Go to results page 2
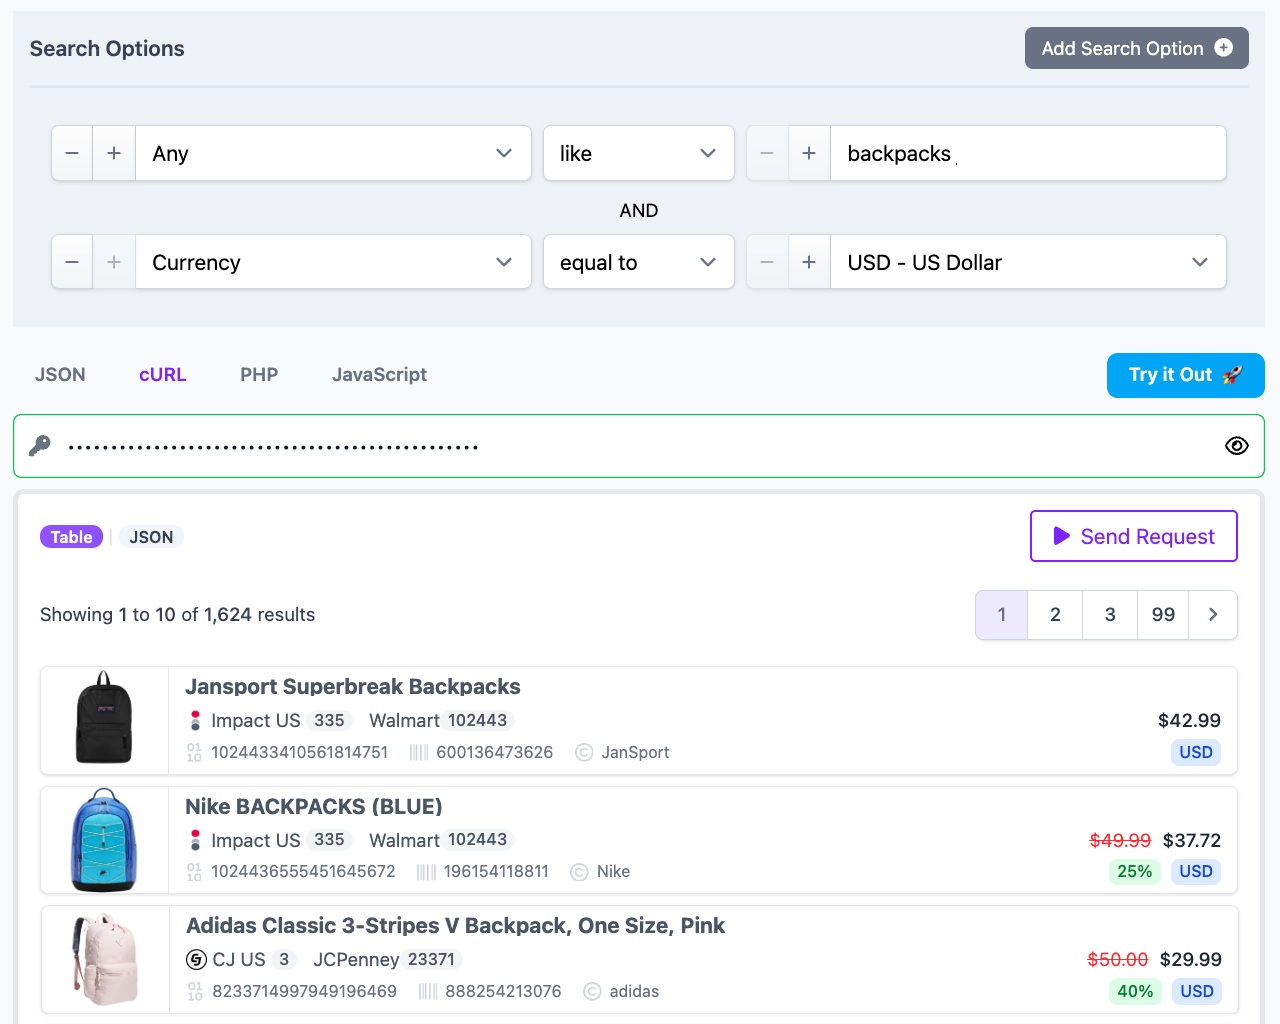Viewport: 1280px width, 1024px height. coord(1055,615)
